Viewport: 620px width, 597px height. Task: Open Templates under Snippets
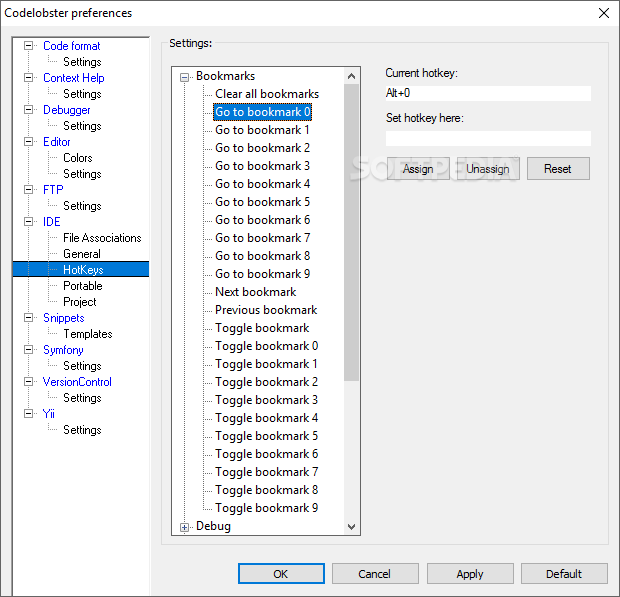[88, 334]
